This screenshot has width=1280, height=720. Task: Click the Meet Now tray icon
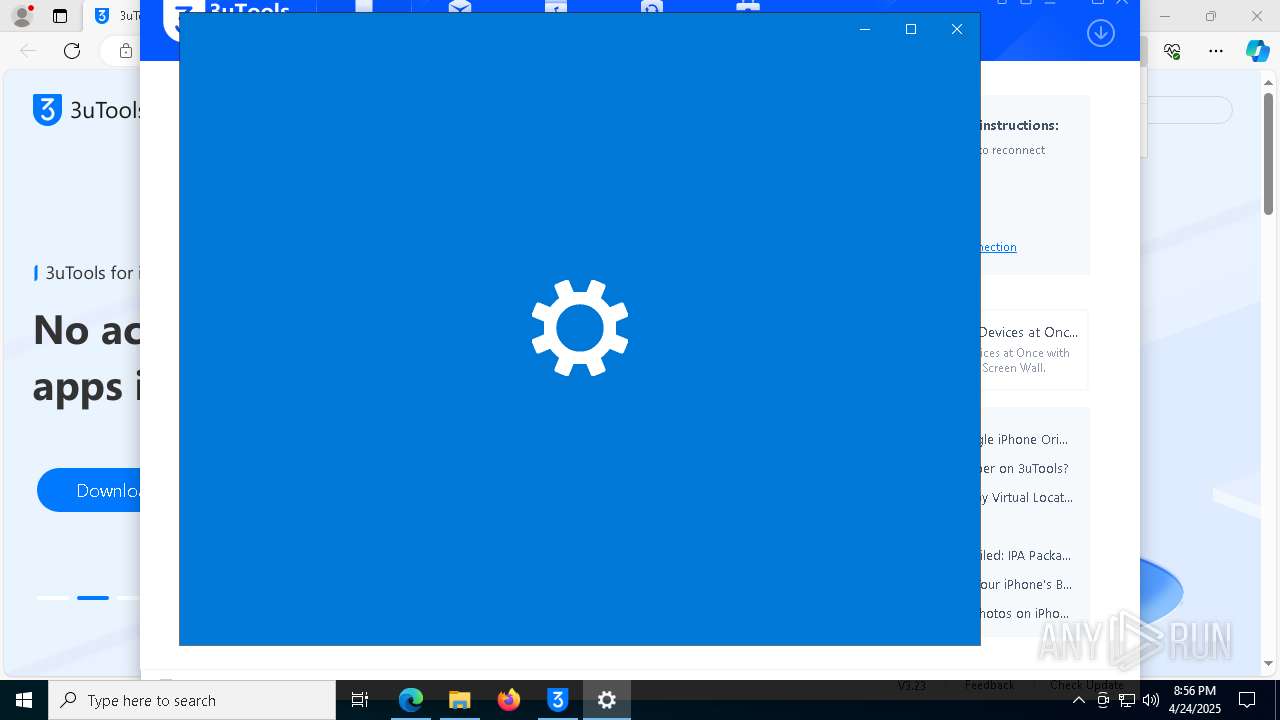pyautogui.click(x=1103, y=700)
